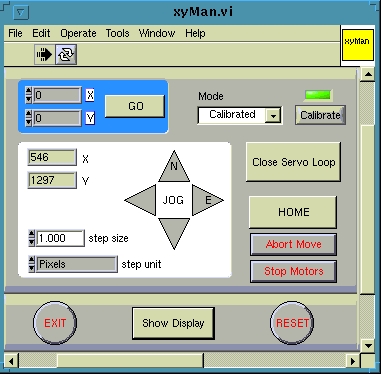Open the Mode dropdown arrow

point(273,116)
